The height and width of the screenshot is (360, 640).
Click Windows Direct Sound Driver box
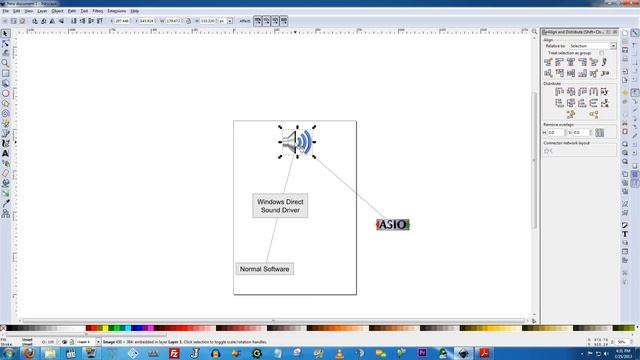280,206
